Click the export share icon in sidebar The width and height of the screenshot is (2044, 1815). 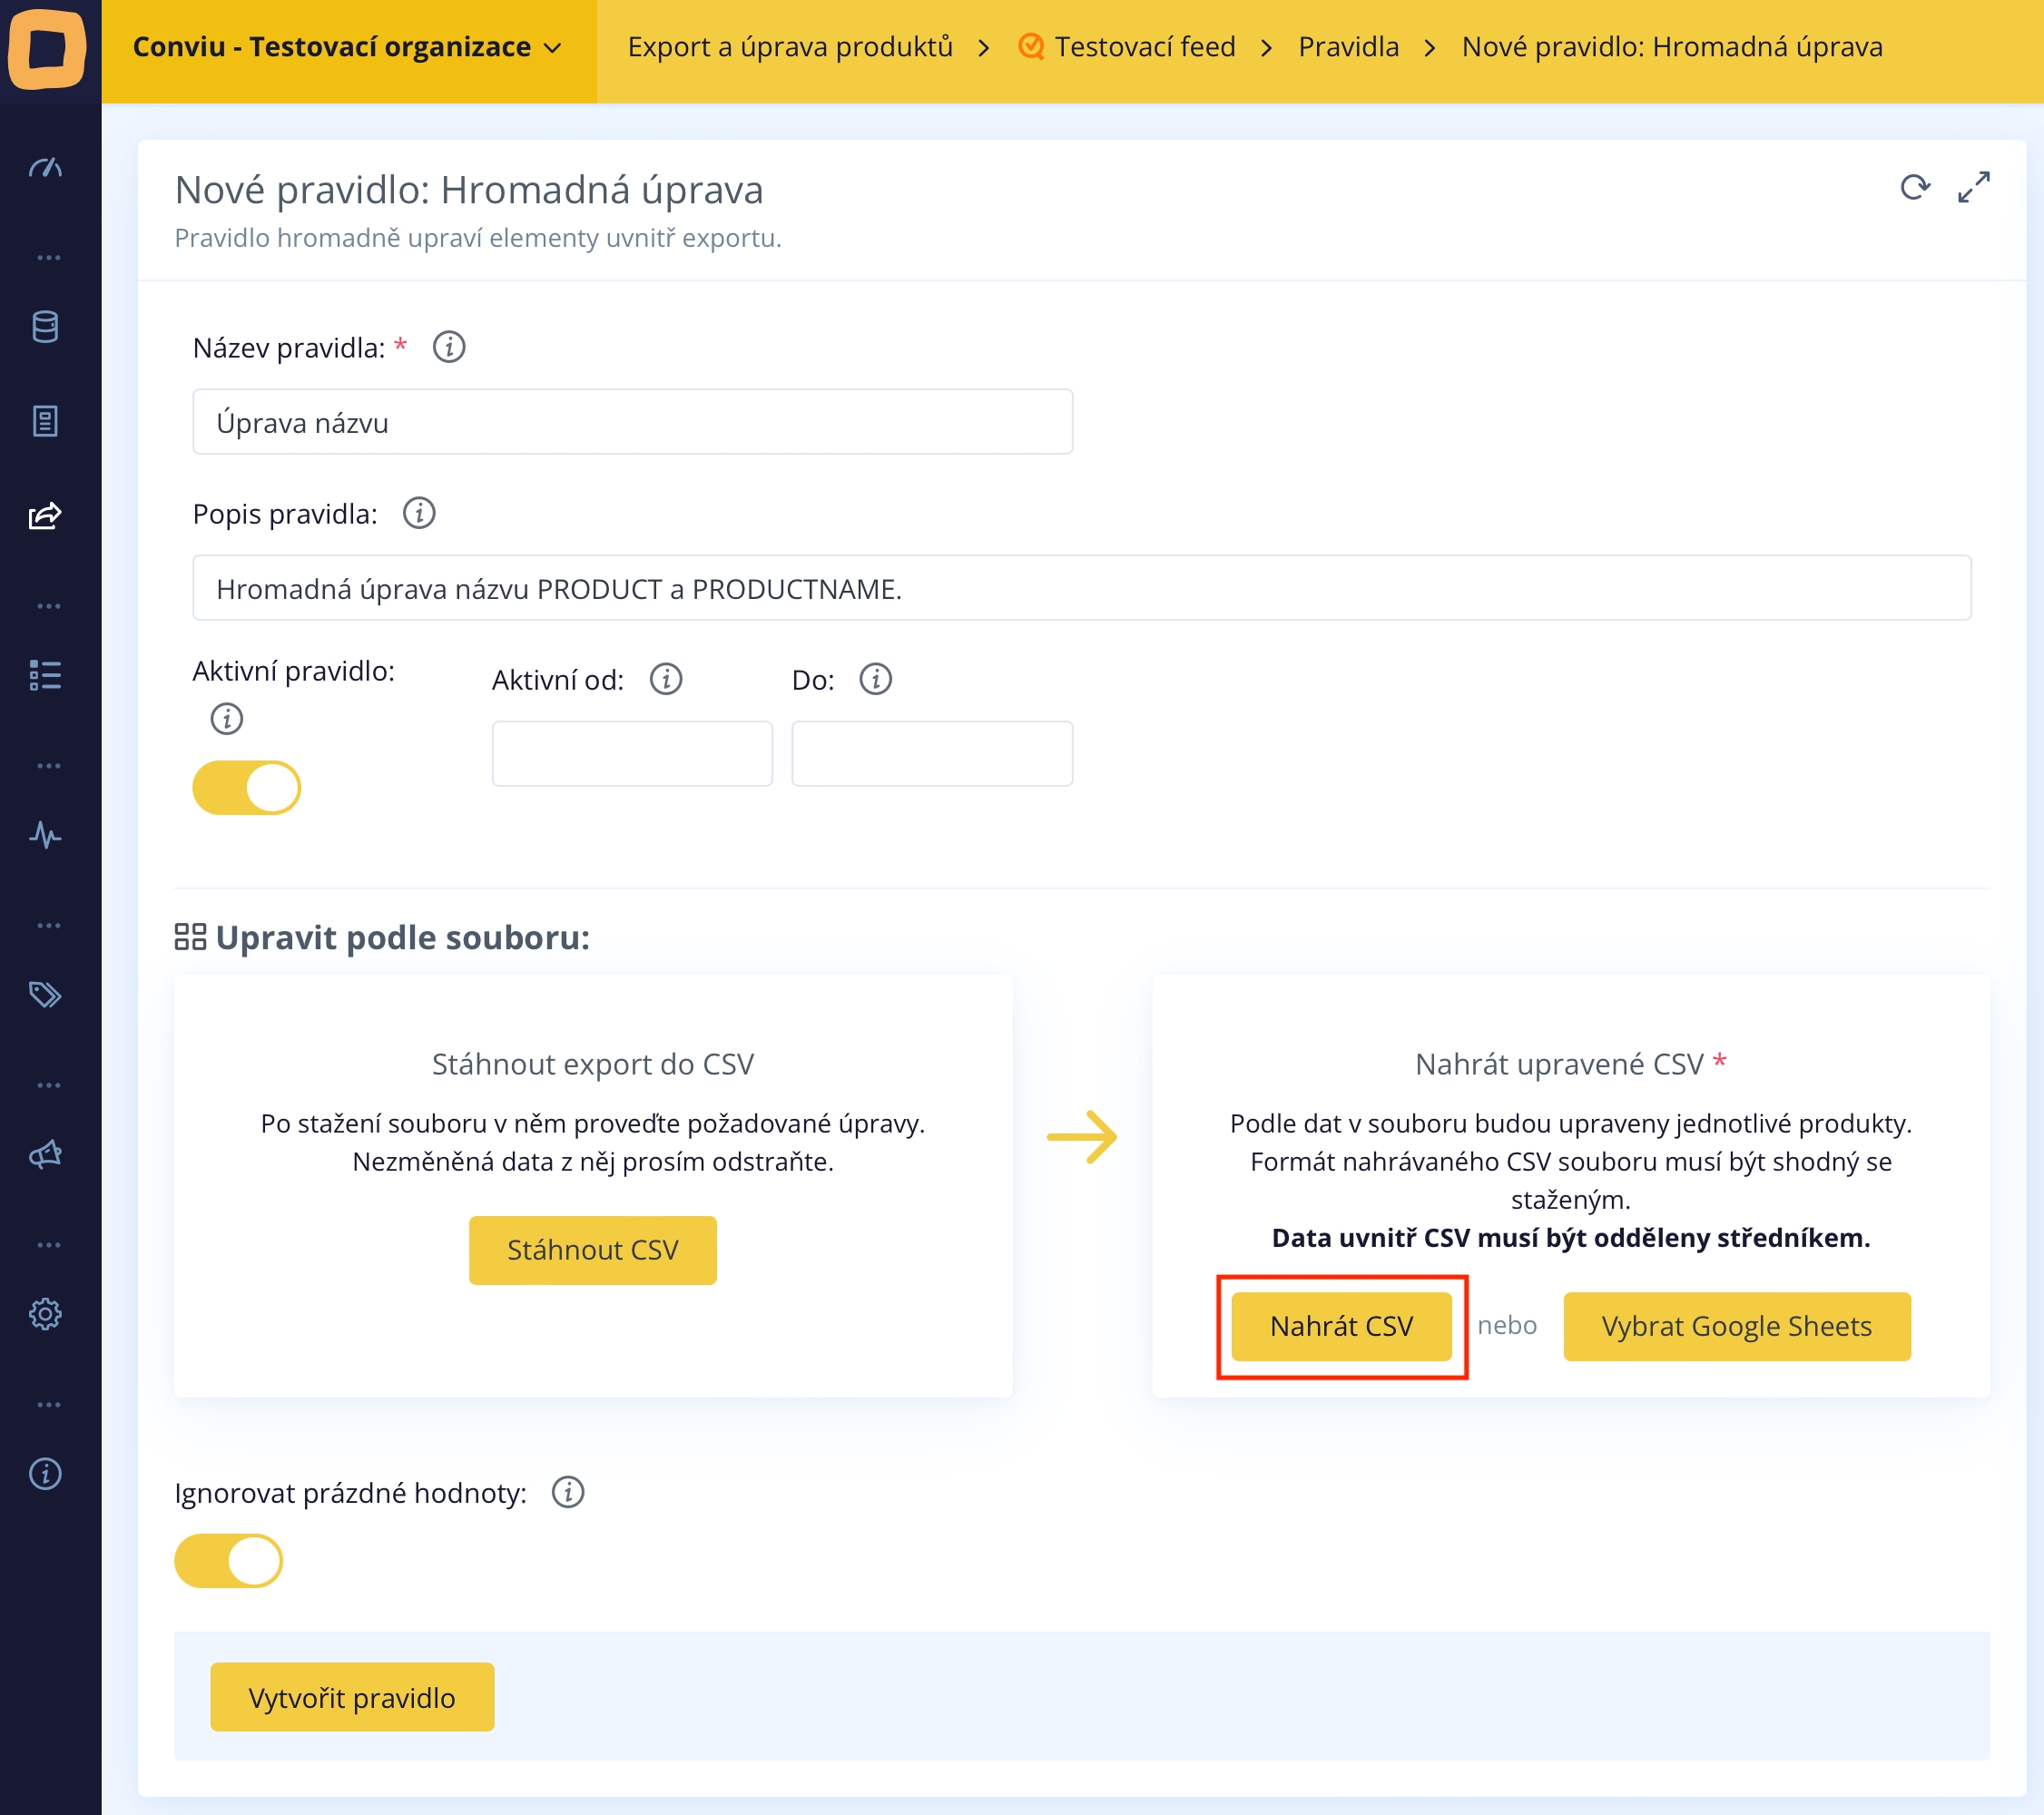click(x=45, y=516)
